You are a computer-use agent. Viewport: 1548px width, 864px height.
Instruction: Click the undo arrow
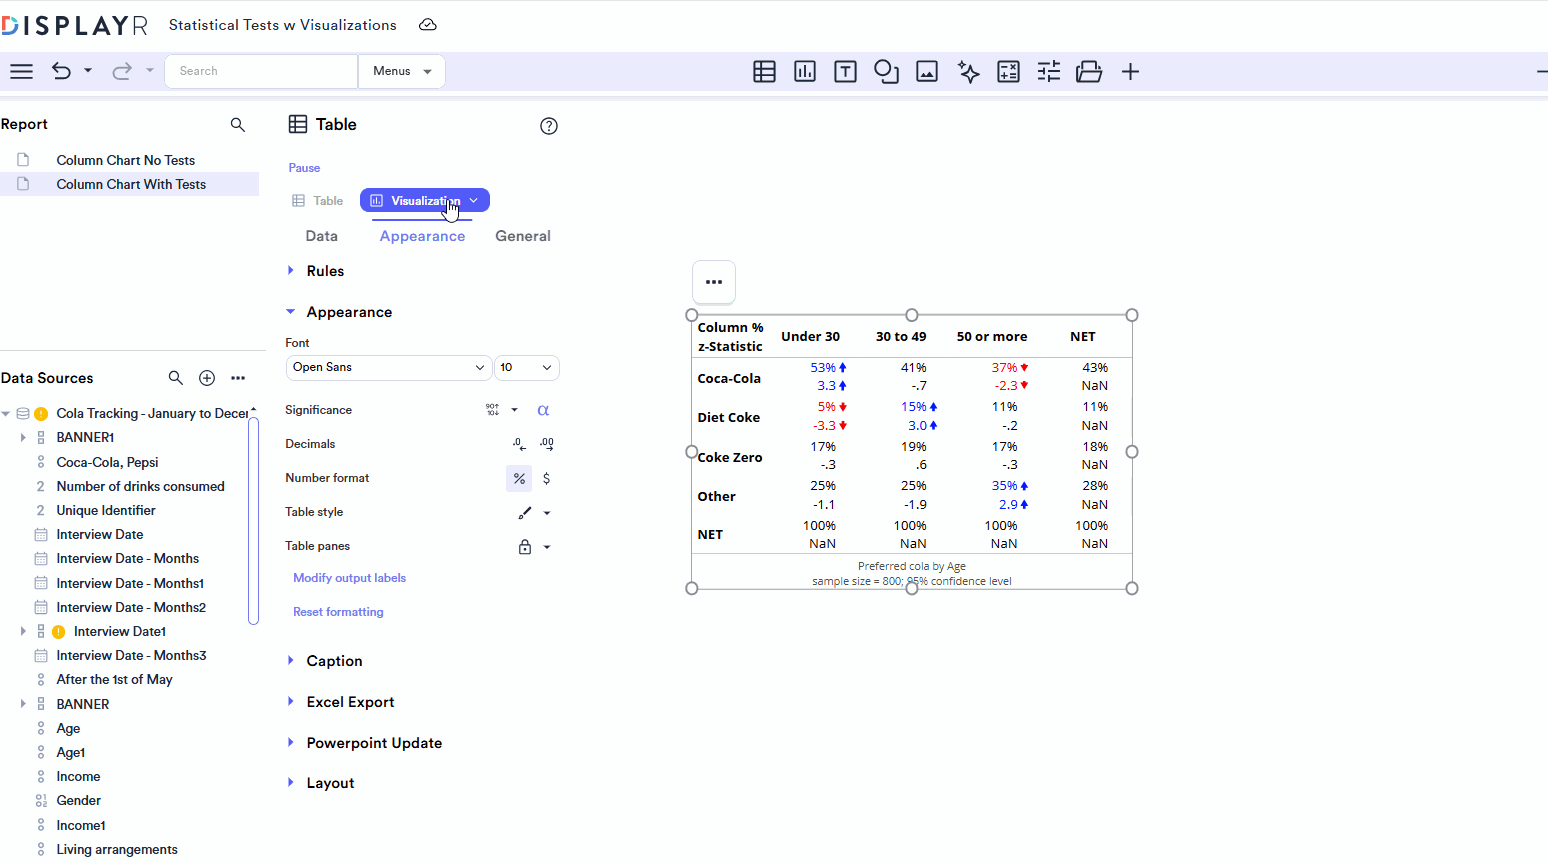click(61, 71)
